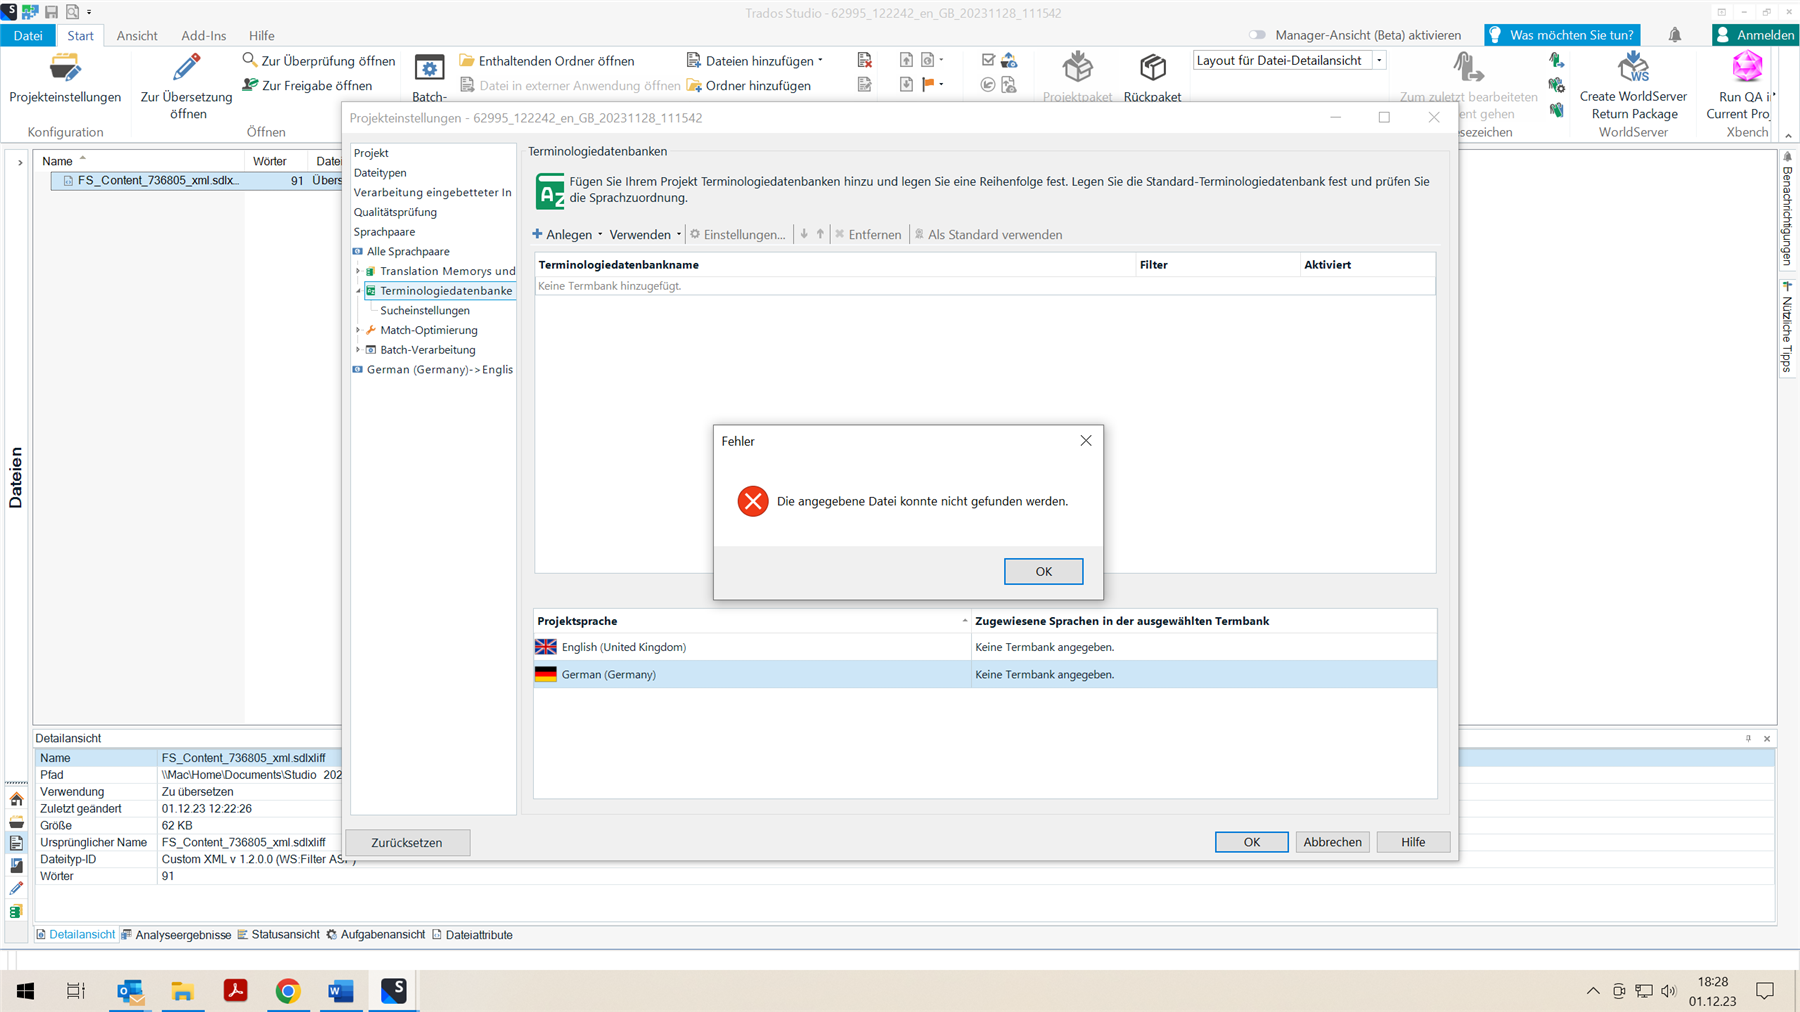The width and height of the screenshot is (1800, 1012).
Task: Select the English (United Kingdom) row
Action: pyautogui.click(x=985, y=647)
